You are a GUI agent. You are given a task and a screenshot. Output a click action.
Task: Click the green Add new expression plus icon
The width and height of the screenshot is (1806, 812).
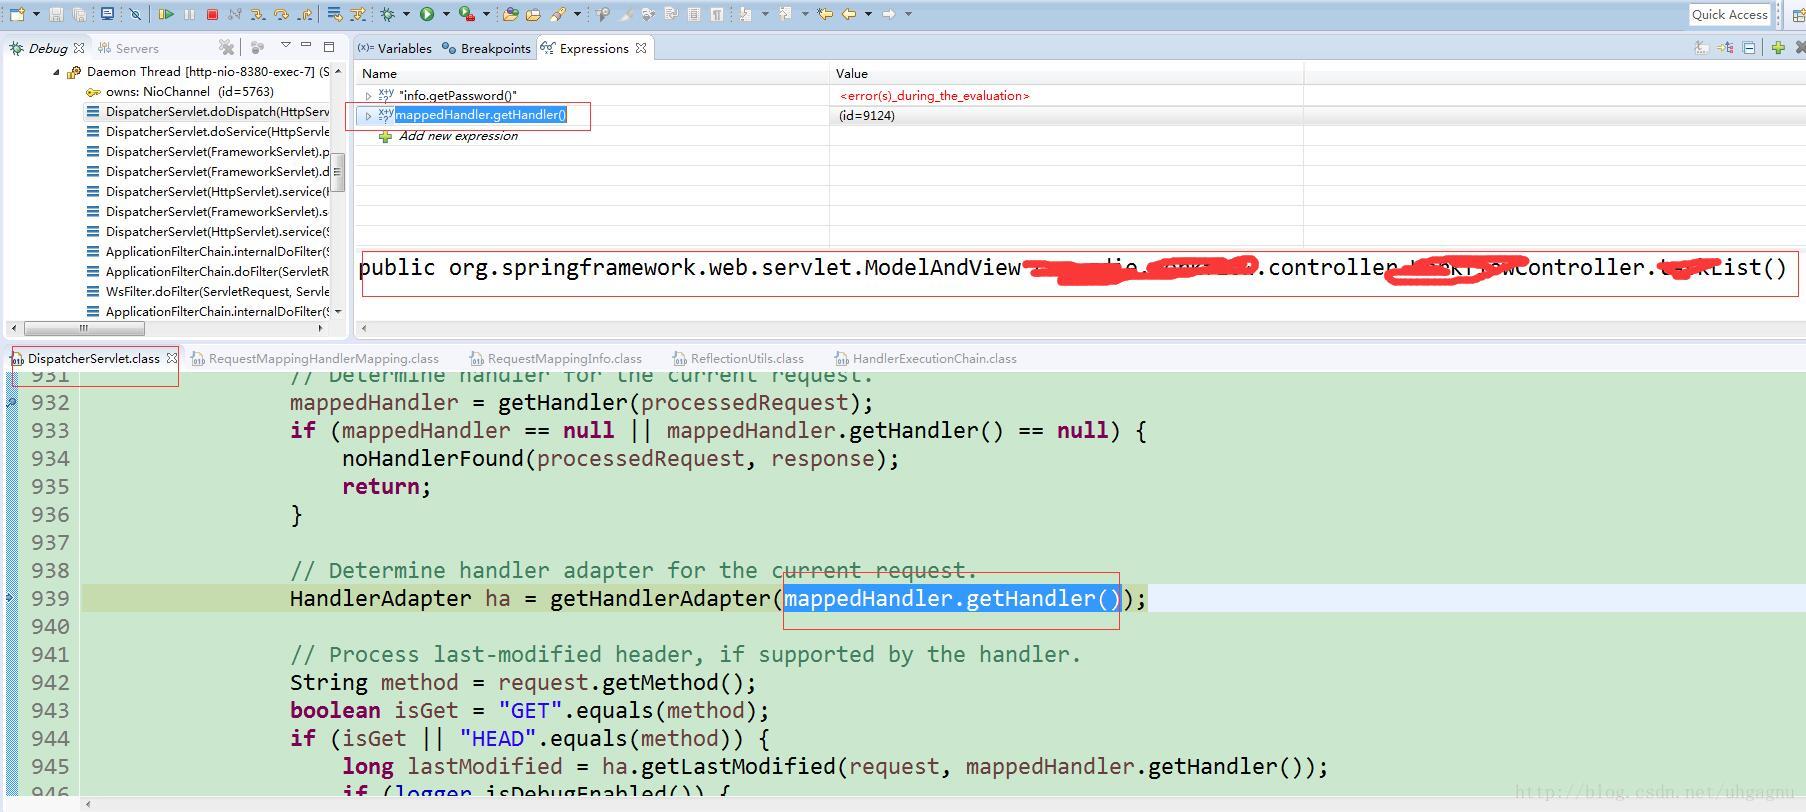(1778, 47)
